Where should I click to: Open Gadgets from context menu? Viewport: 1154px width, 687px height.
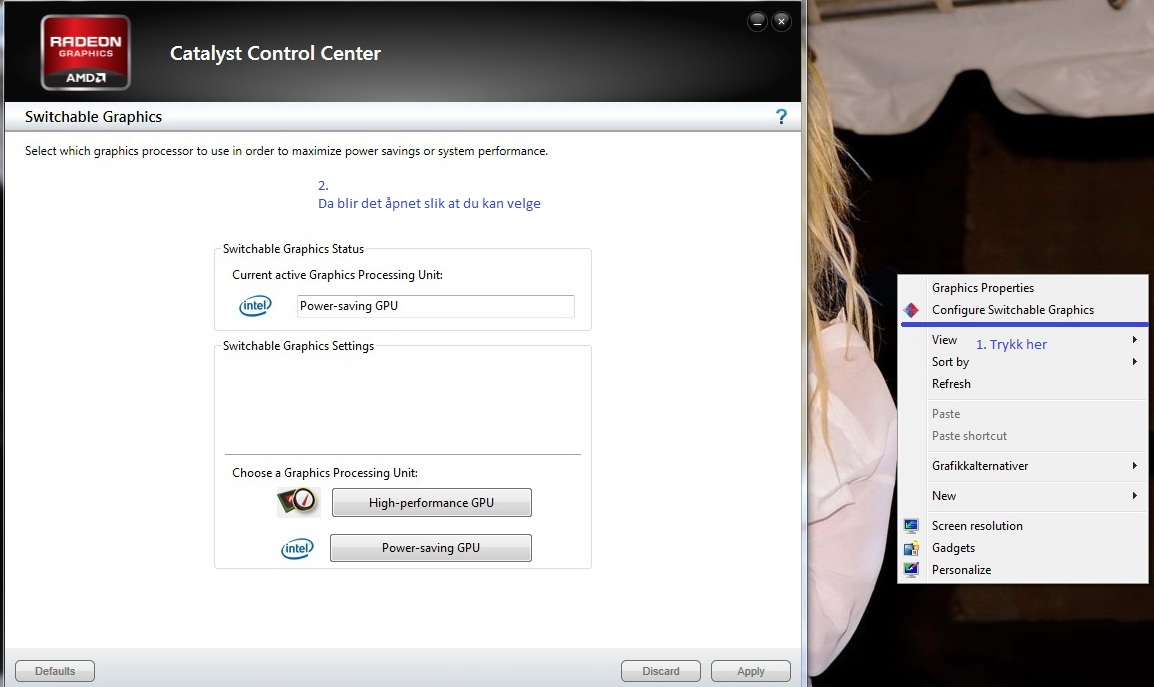tap(1022, 548)
